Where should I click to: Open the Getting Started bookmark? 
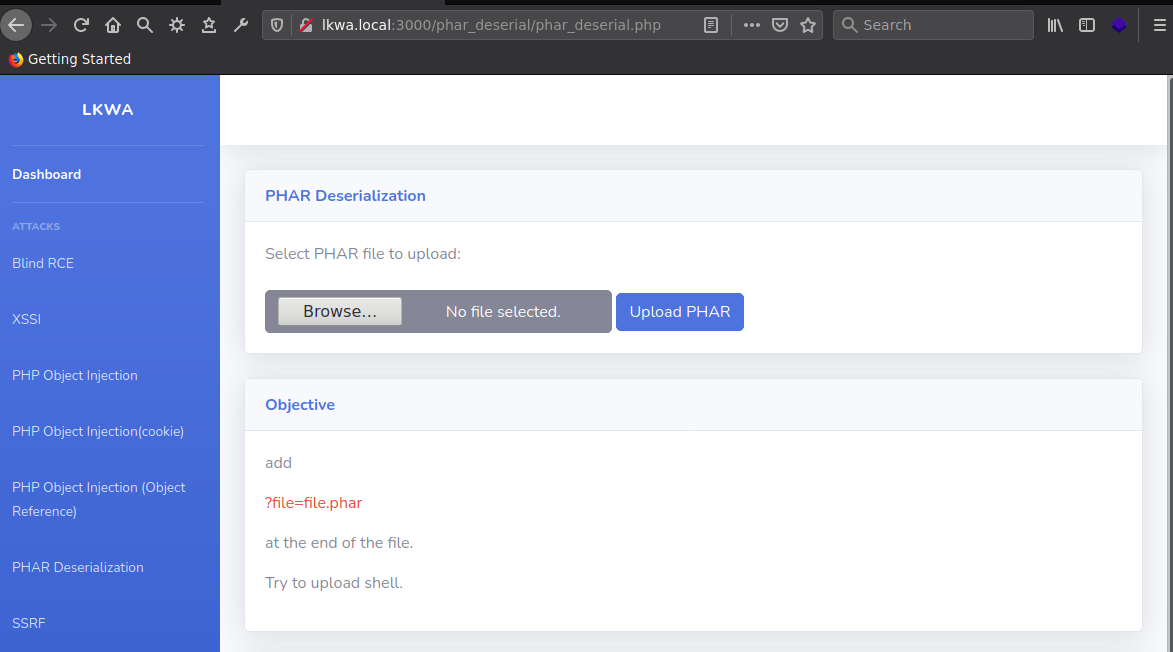70,59
